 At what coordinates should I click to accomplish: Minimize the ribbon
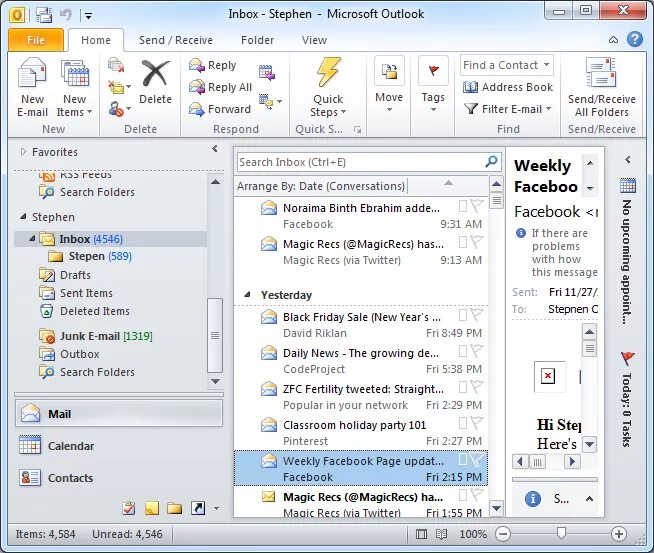(x=613, y=40)
